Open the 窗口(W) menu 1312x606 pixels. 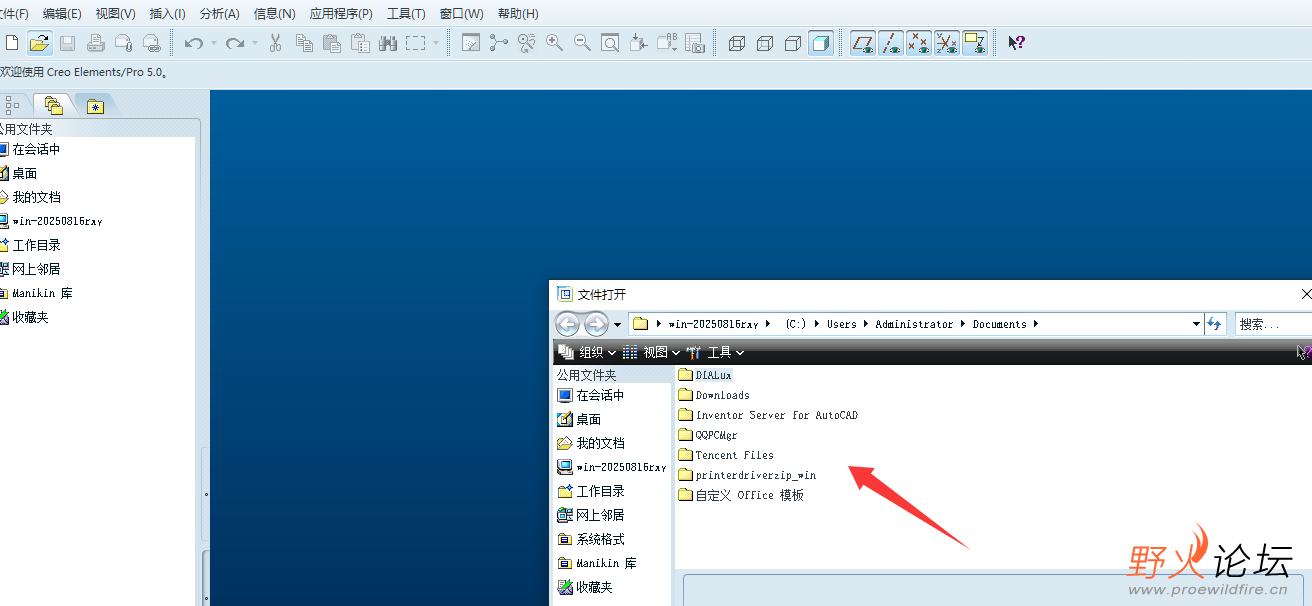click(461, 14)
